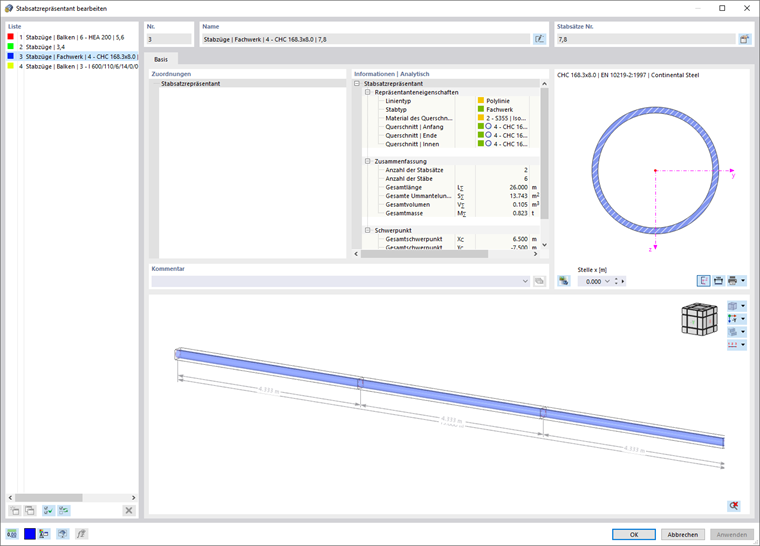This screenshot has height=546, width=760.
Task: Click the Stelle x spinner arrows
Action: (616, 281)
